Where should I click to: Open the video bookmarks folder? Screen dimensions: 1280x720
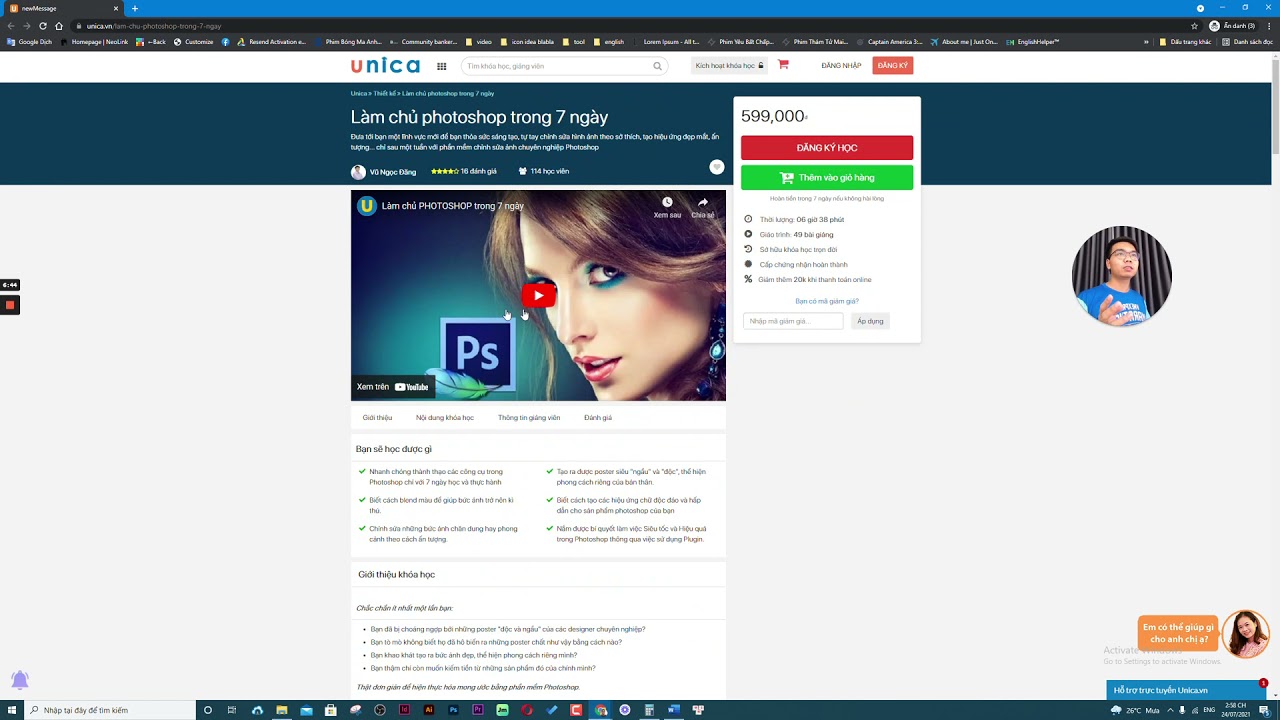(478, 42)
